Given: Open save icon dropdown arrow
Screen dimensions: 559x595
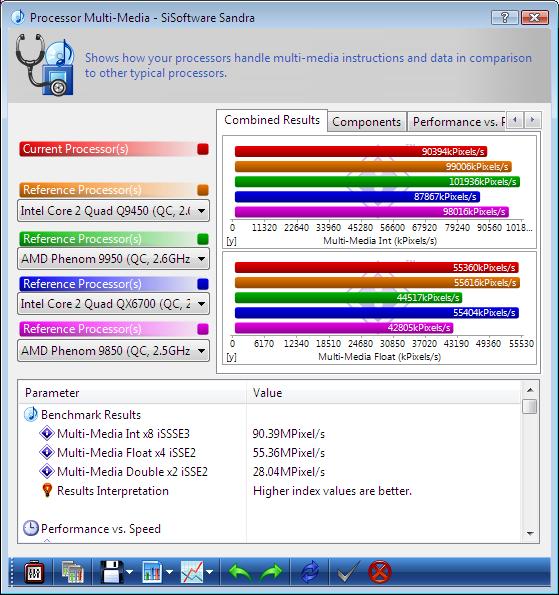Looking at the screenshot, I should click(x=129, y=572).
